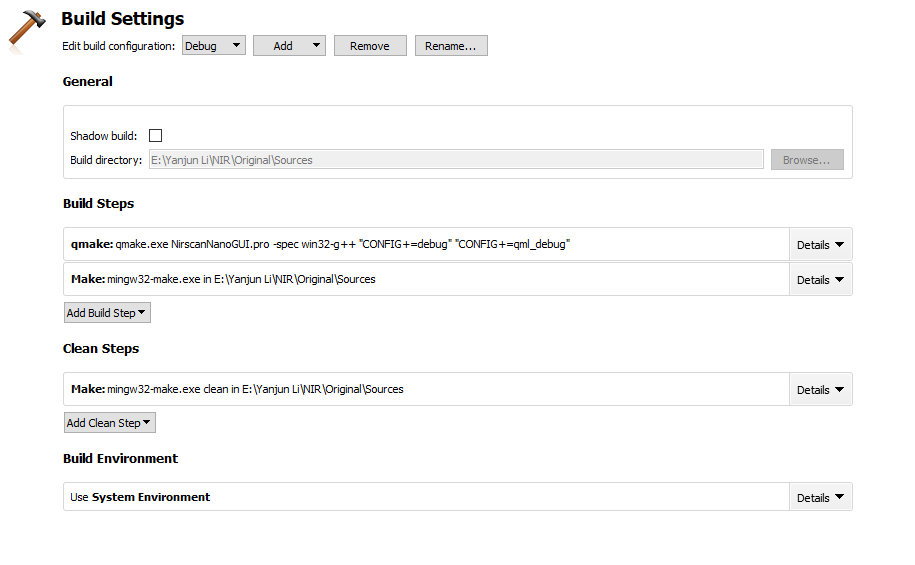Screen dimensions: 915x565
Task: Toggle the Shadow build checkbox
Action: (155, 135)
